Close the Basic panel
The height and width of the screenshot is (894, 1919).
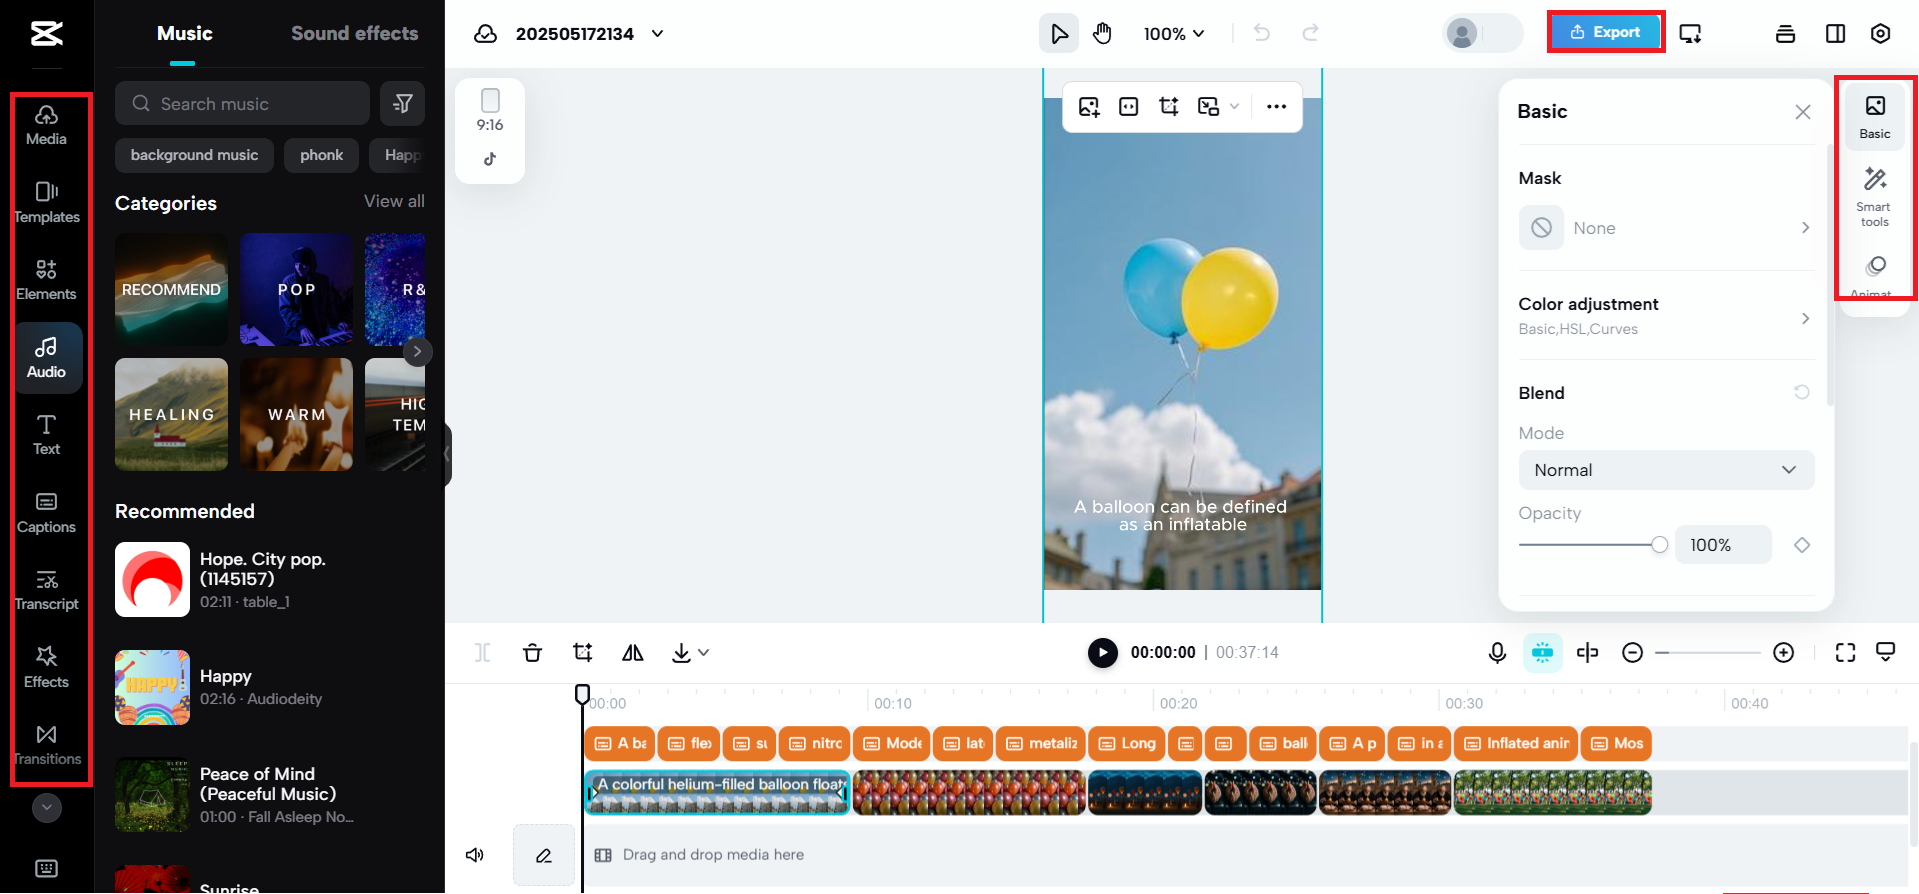pyautogui.click(x=1802, y=112)
